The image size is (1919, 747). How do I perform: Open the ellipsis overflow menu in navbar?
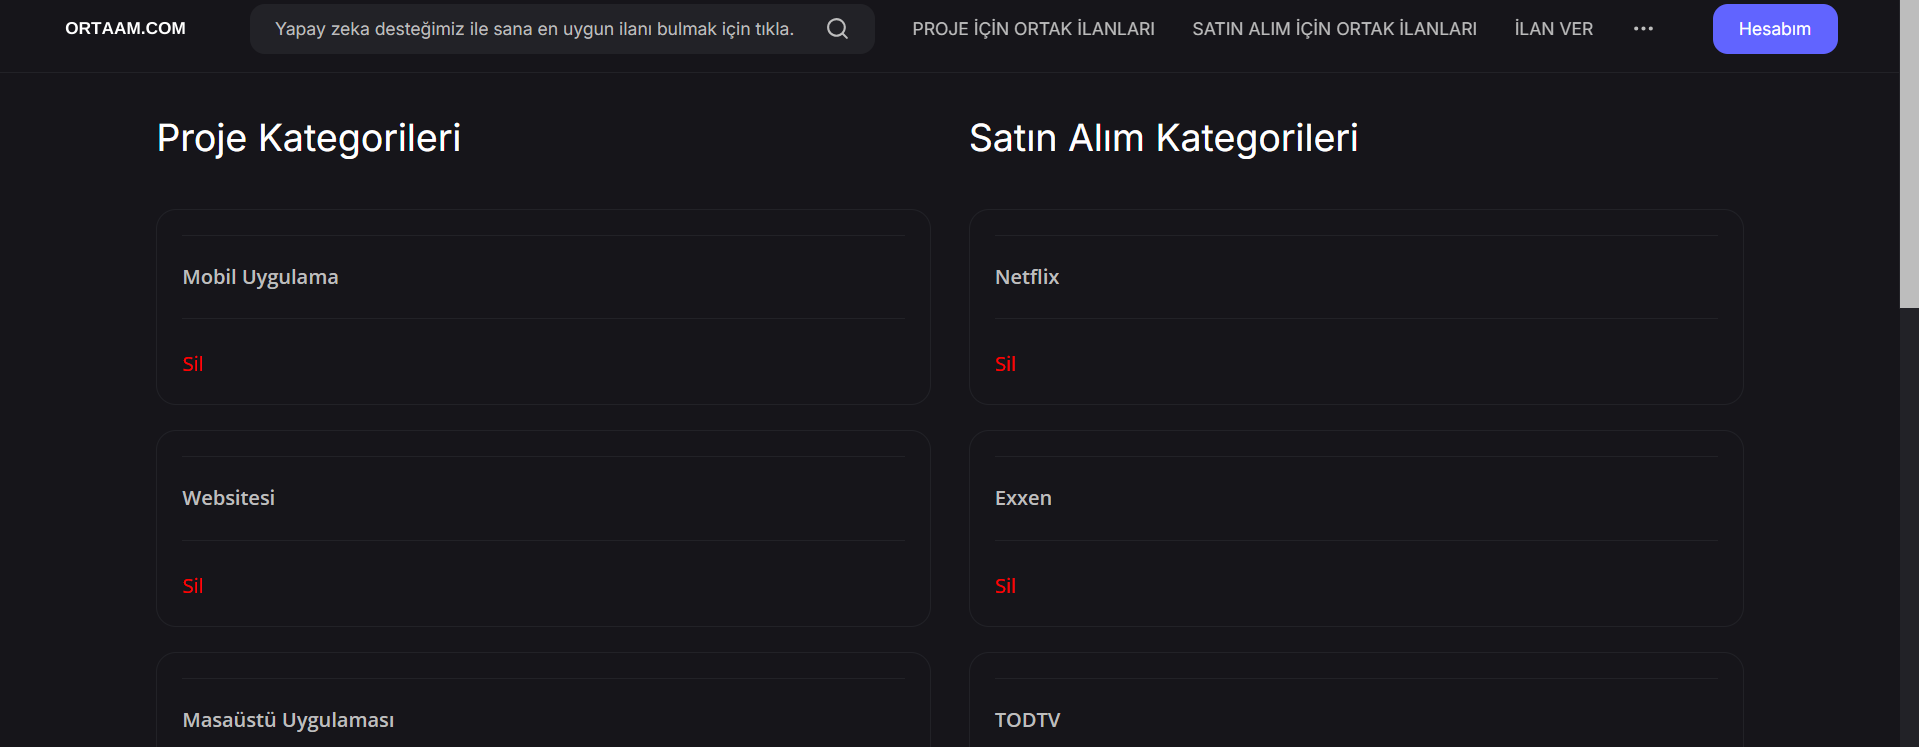pyautogui.click(x=1643, y=29)
